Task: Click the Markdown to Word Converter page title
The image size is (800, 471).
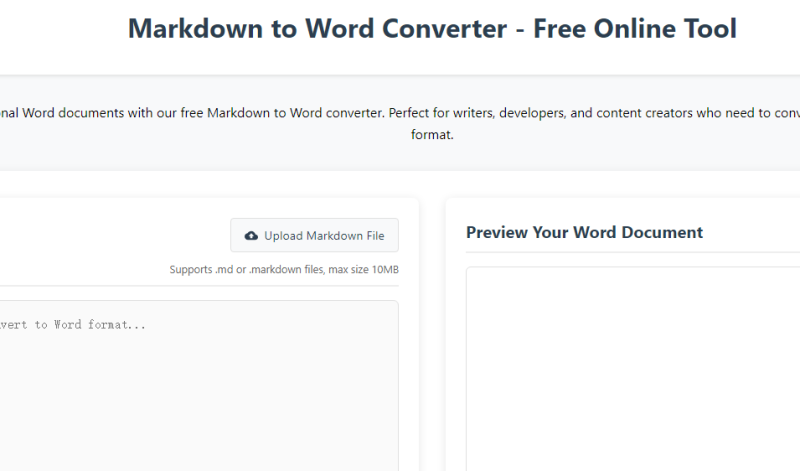Action: tap(432, 29)
